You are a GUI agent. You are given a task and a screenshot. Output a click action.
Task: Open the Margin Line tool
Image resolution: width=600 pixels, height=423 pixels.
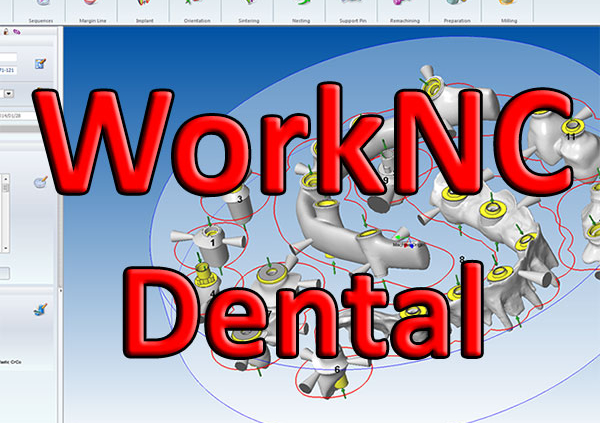click(x=92, y=11)
